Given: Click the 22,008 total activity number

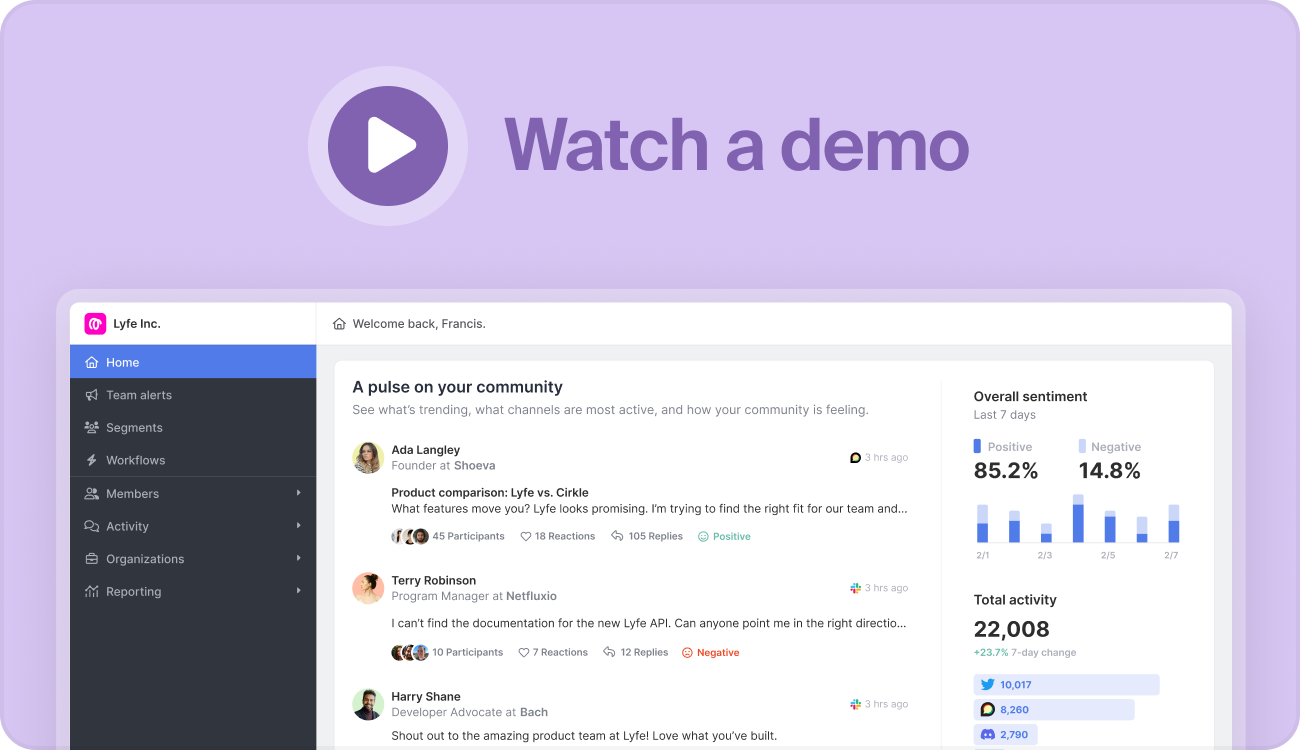Looking at the screenshot, I should (1012, 629).
